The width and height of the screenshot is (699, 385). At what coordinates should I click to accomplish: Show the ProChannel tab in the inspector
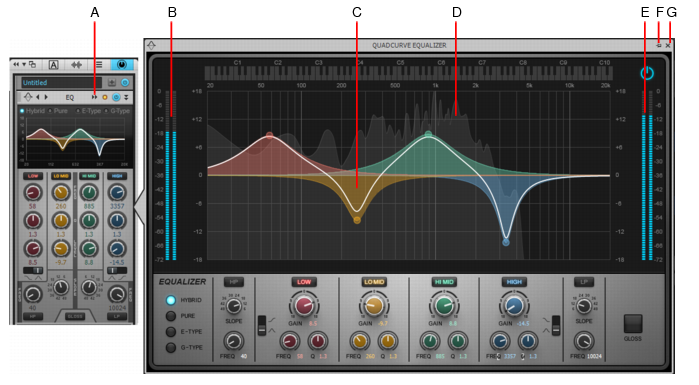coord(121,65)
